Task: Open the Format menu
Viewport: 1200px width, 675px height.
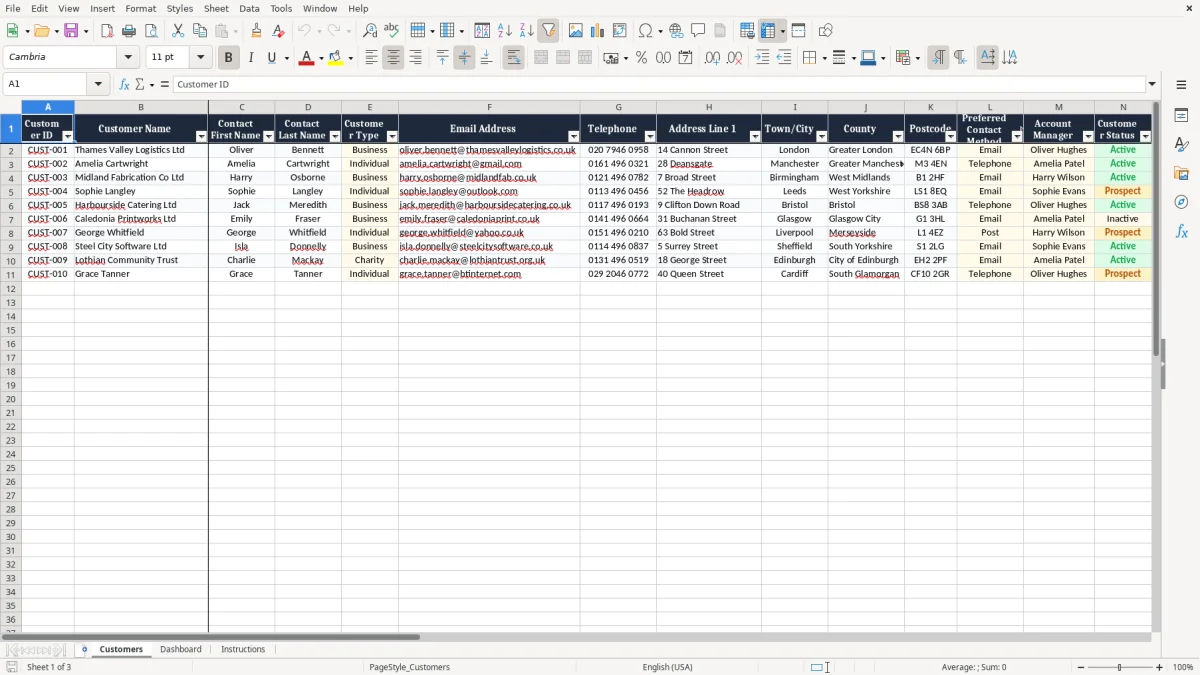Action: click(140, 8)
